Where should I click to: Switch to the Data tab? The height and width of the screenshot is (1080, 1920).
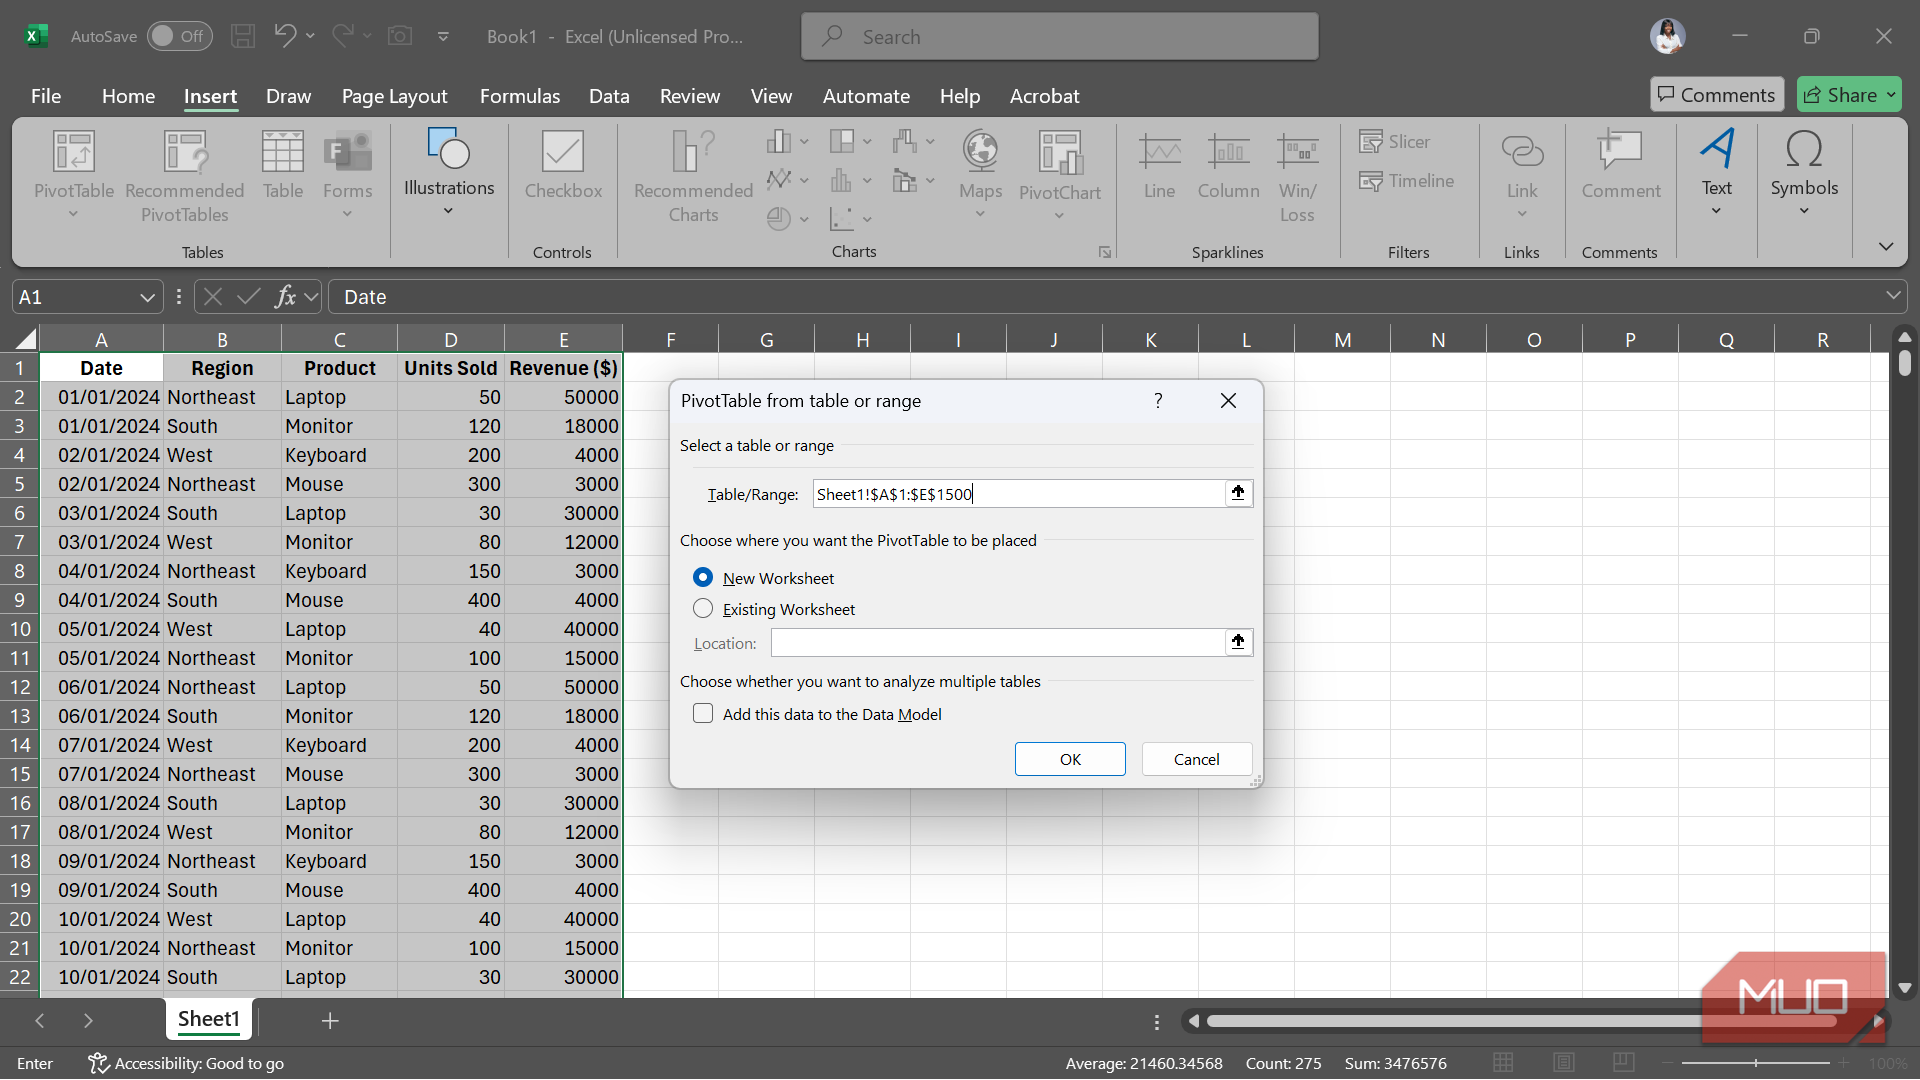tap(609, 96)
